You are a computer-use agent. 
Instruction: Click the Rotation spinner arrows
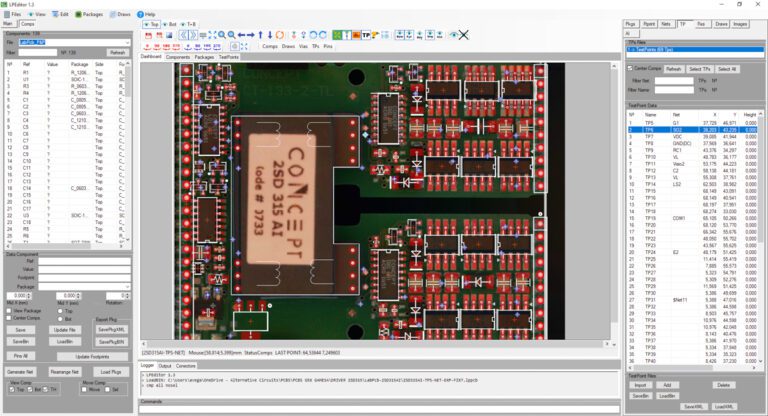[x=127, y=296]
